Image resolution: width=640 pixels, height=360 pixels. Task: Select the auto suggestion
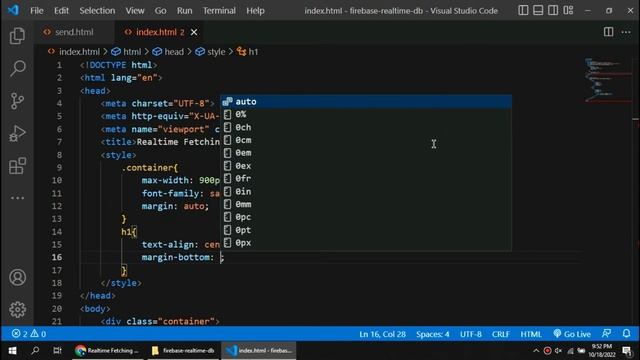pyautogui.click(x=366, y=102)
